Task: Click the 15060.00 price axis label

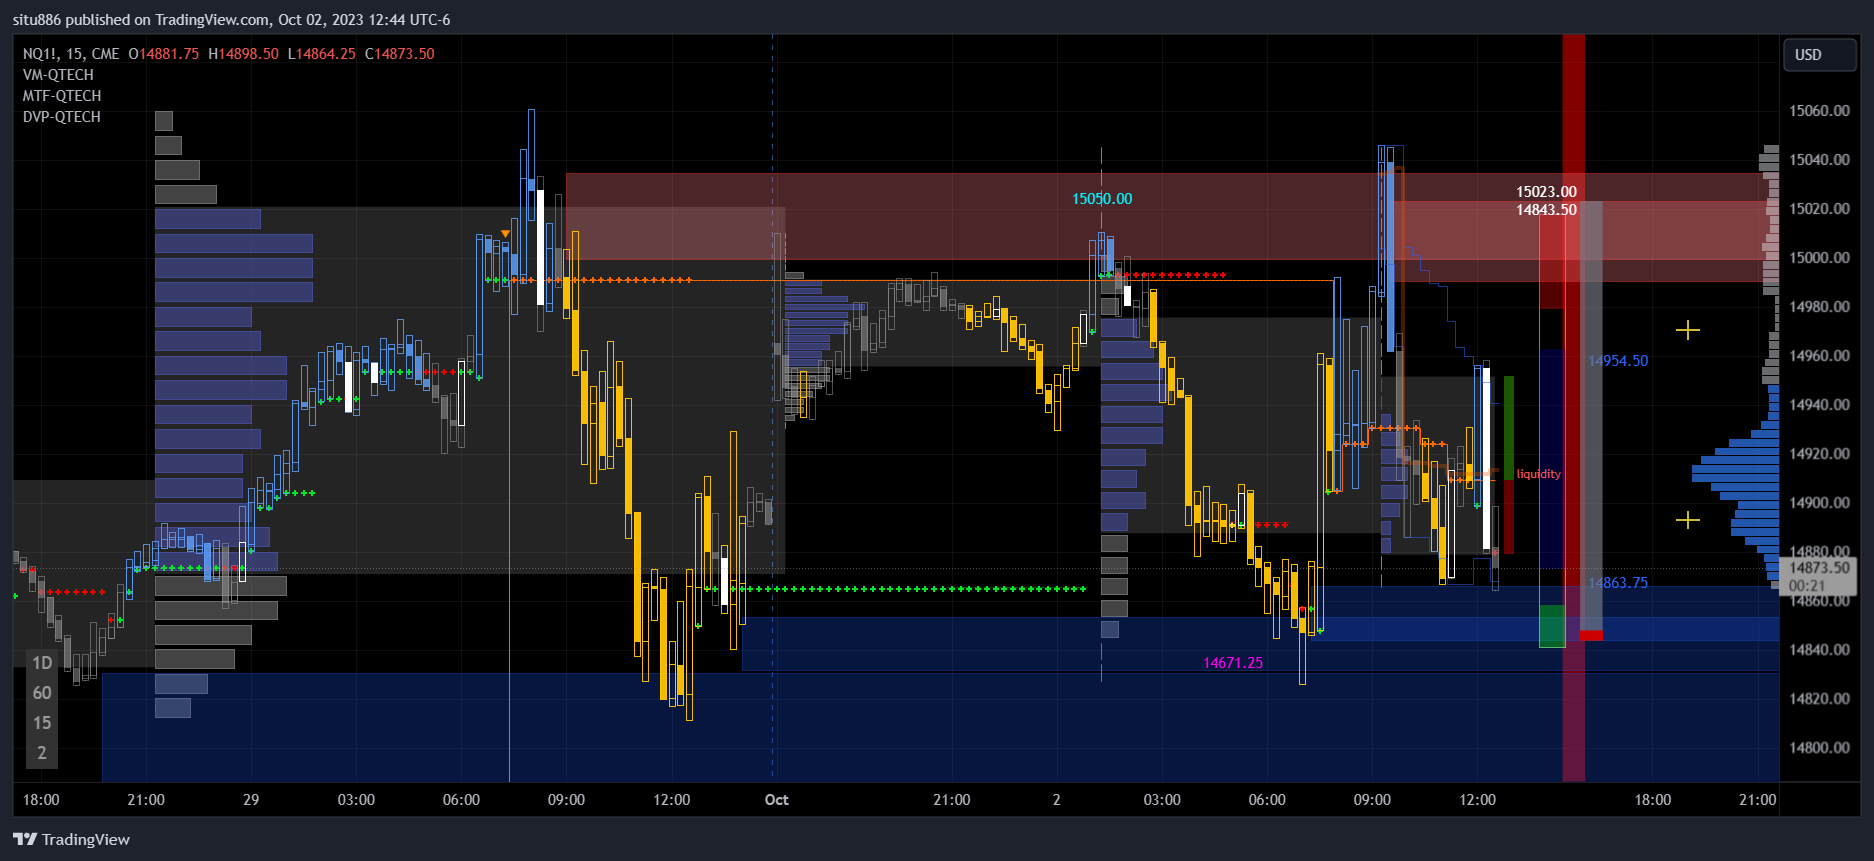Action: click(1819, 111)
